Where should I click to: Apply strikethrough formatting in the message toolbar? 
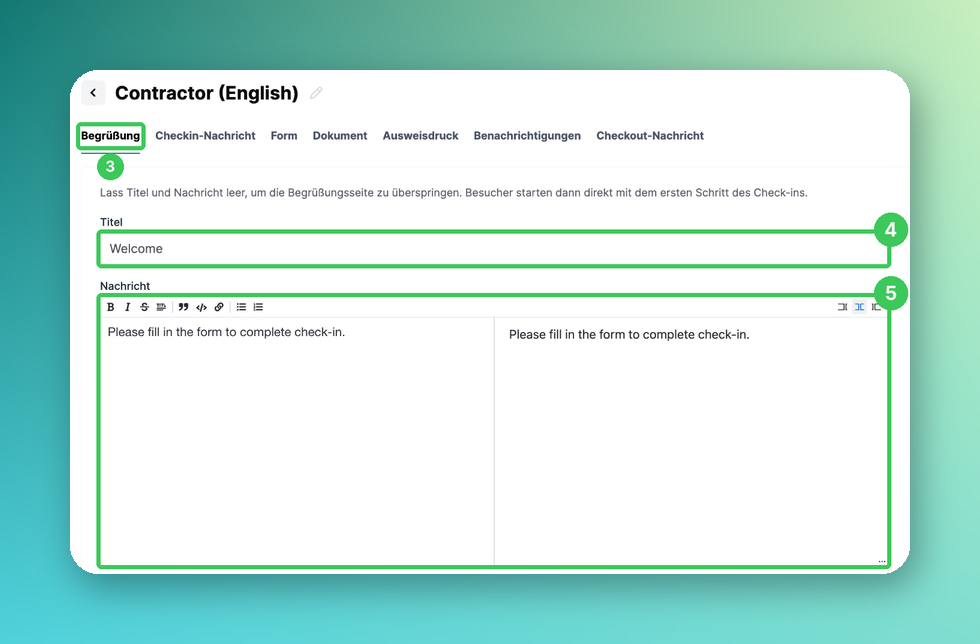coord(144,307)
